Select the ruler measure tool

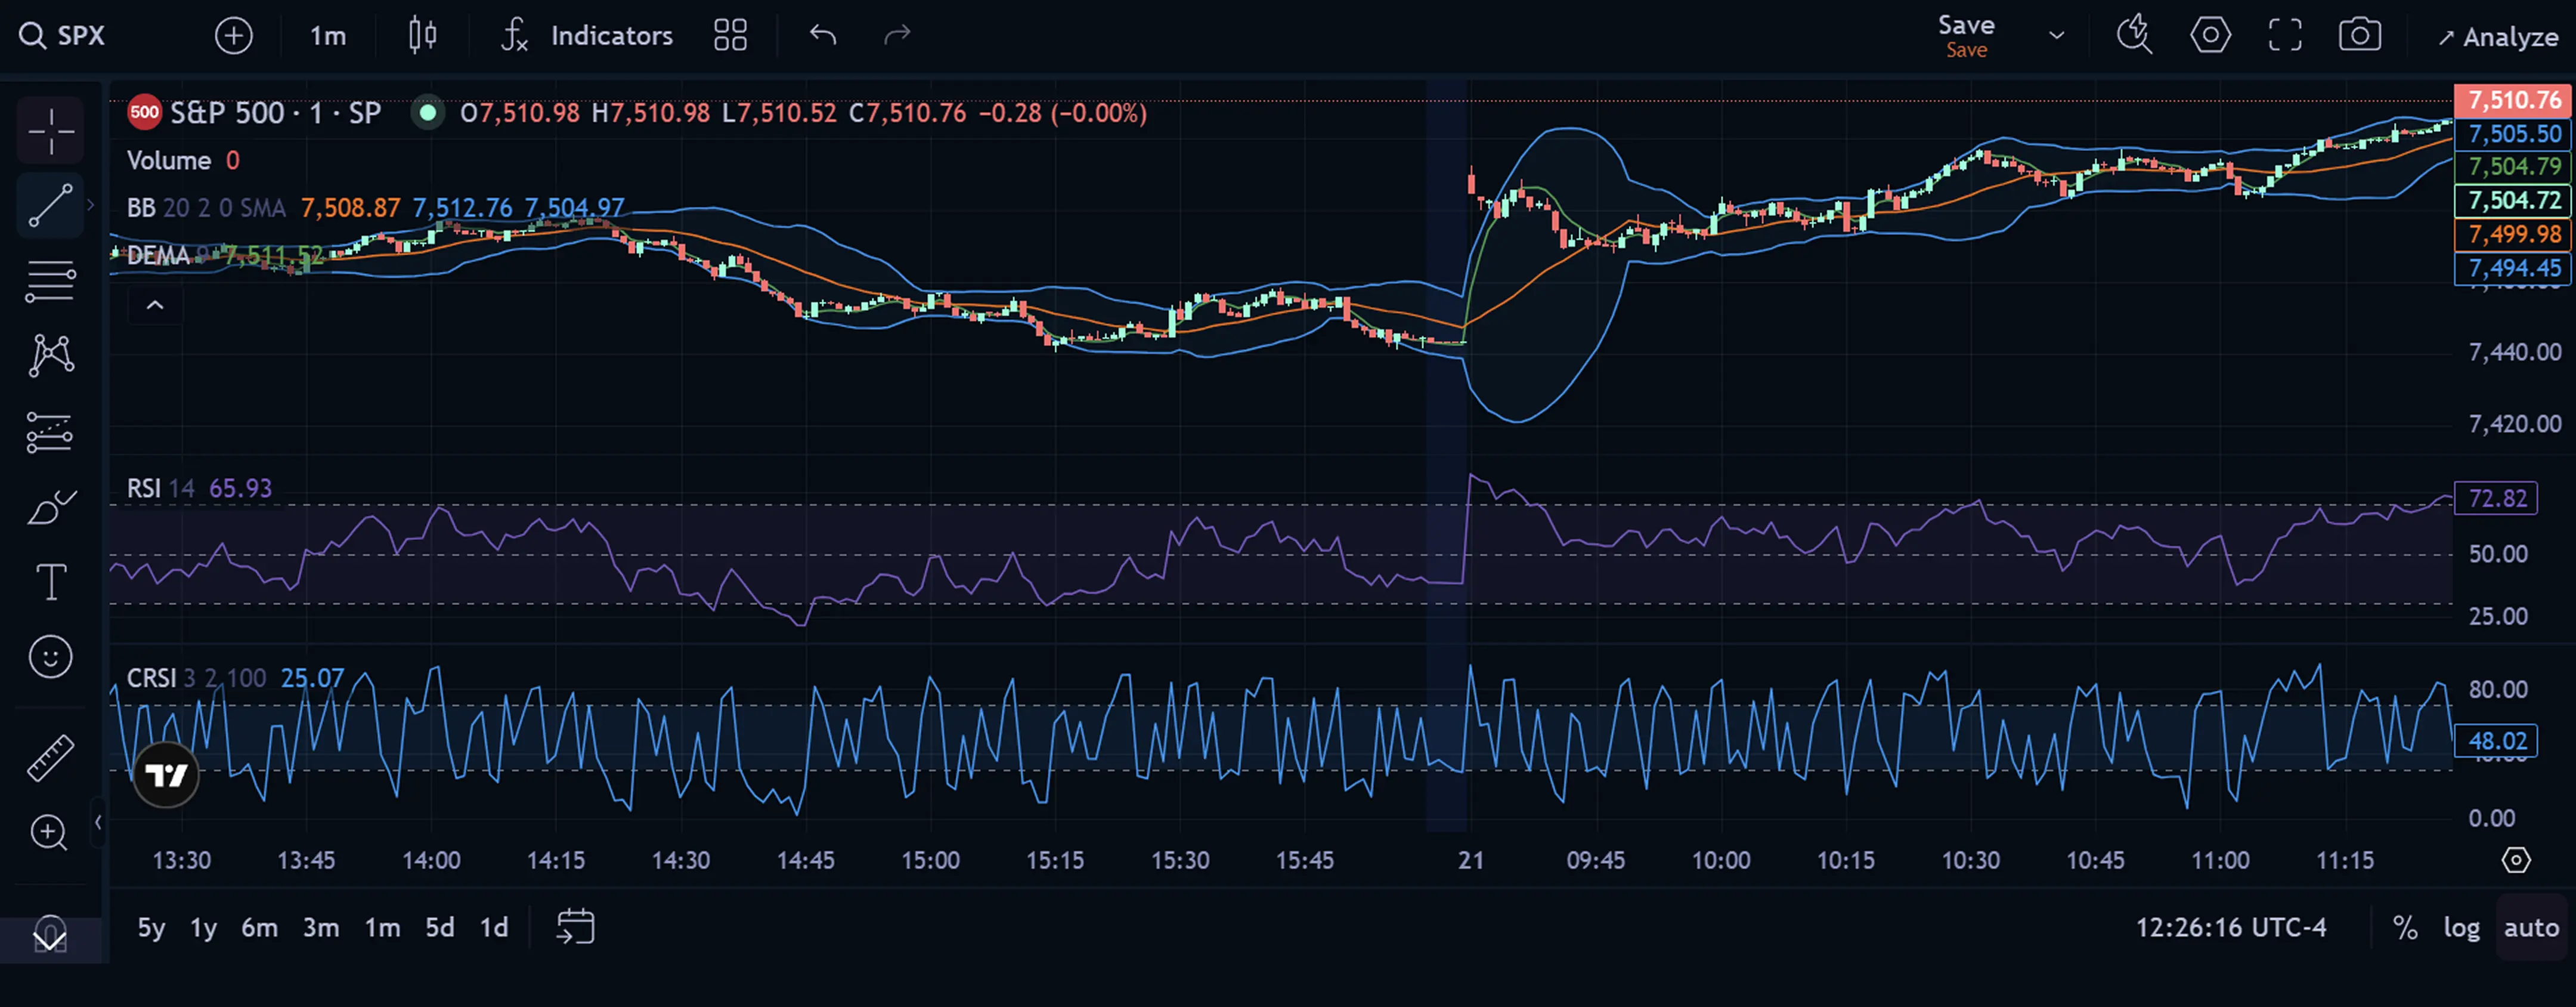(x=50, y=757)
